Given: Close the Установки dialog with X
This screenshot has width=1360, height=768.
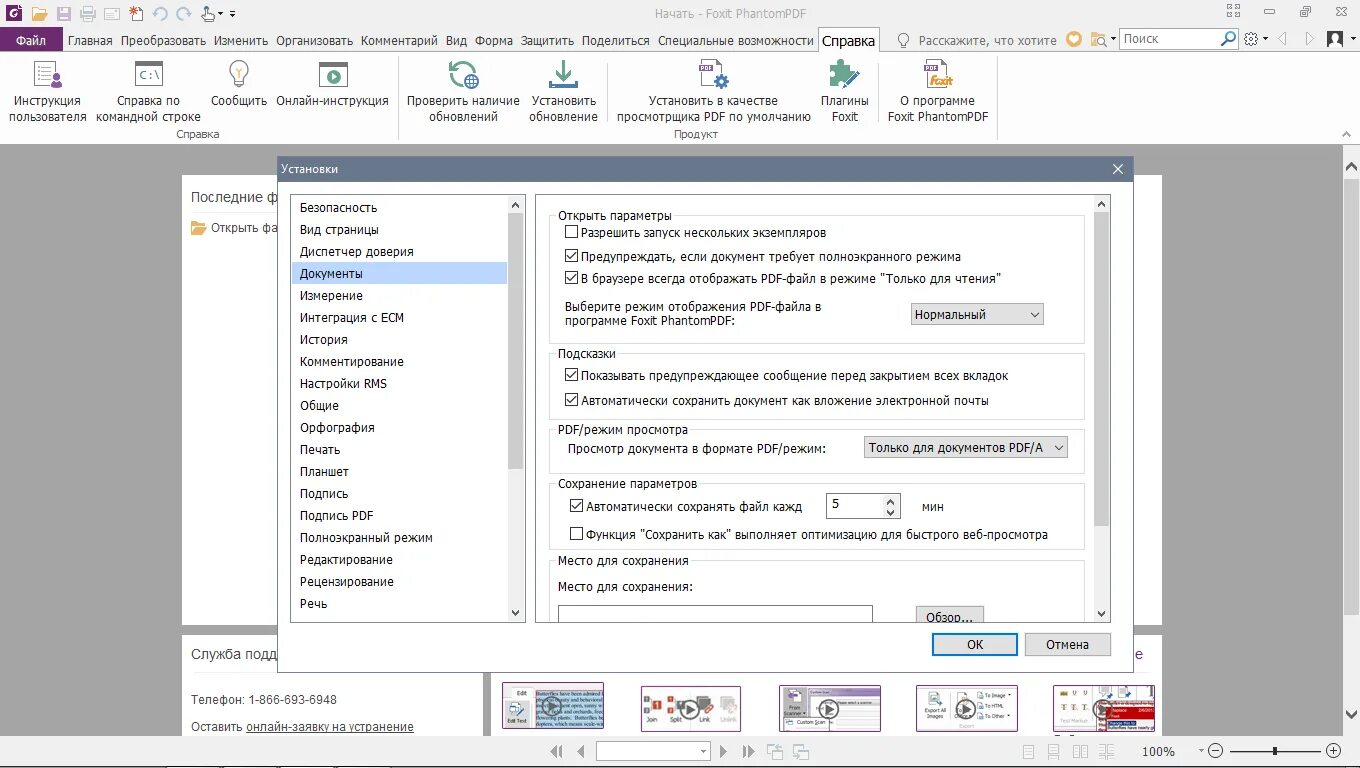Looking at the screenshot, I should coord(1118,169).
